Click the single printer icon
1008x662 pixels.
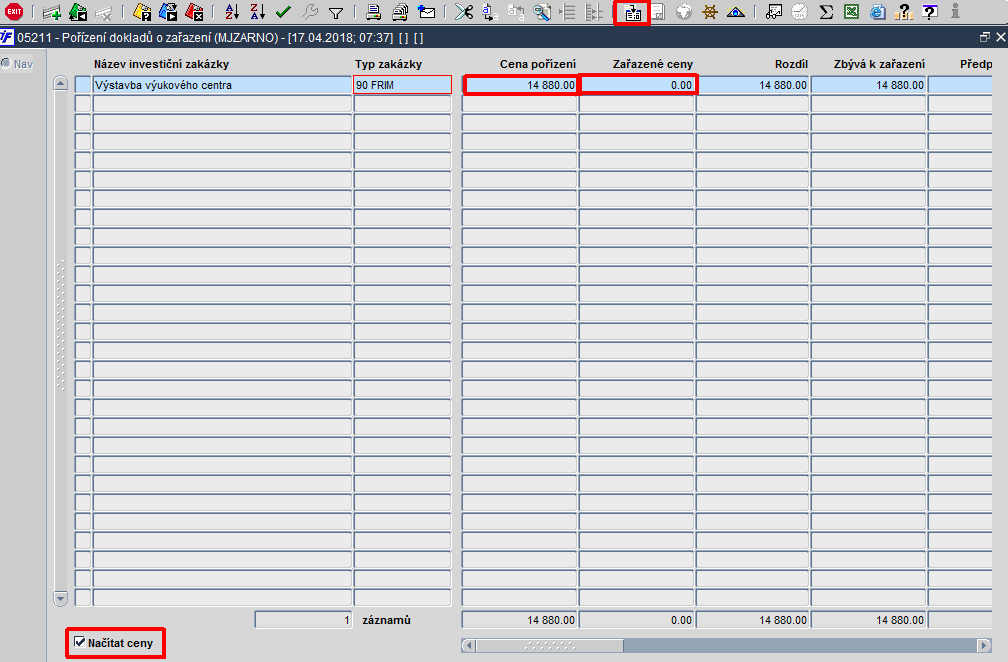[374, 12]
